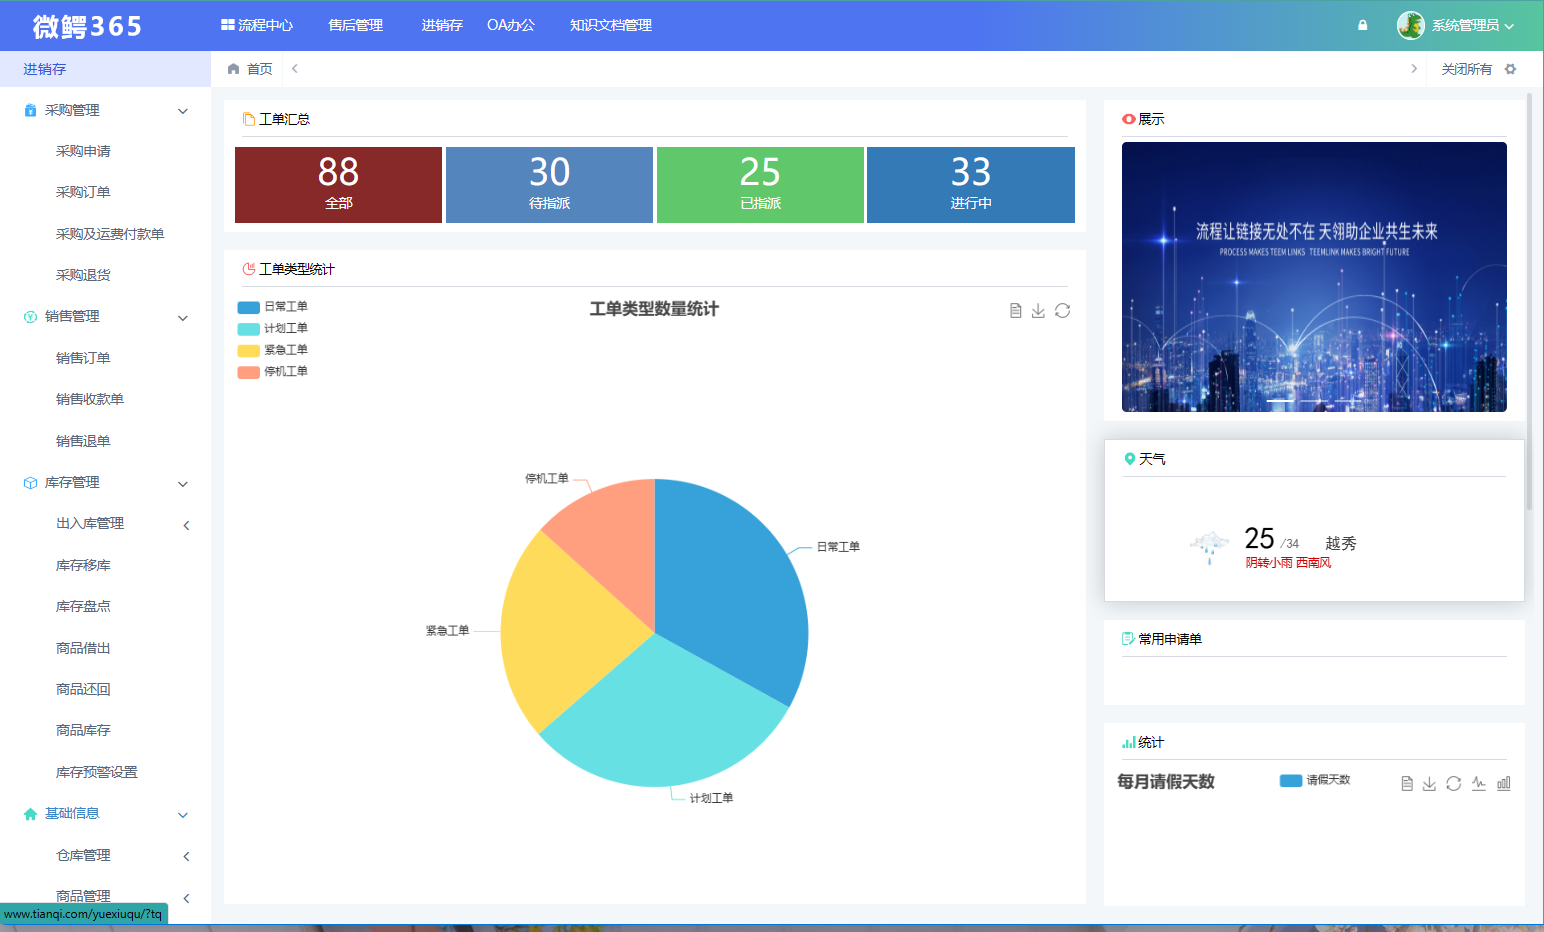The image size is (1544, 932).
Task: Click the lock icon in the top bar
Action: [1362, 24]
